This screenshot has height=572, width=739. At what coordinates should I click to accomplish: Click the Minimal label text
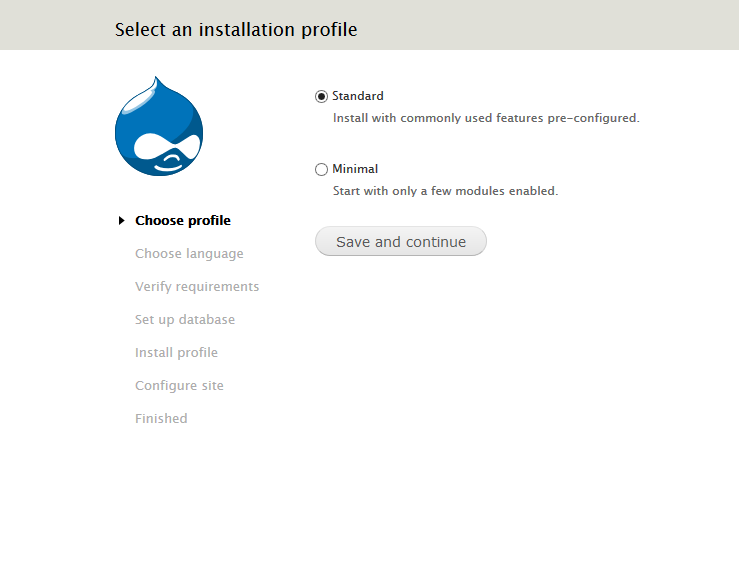355,169
